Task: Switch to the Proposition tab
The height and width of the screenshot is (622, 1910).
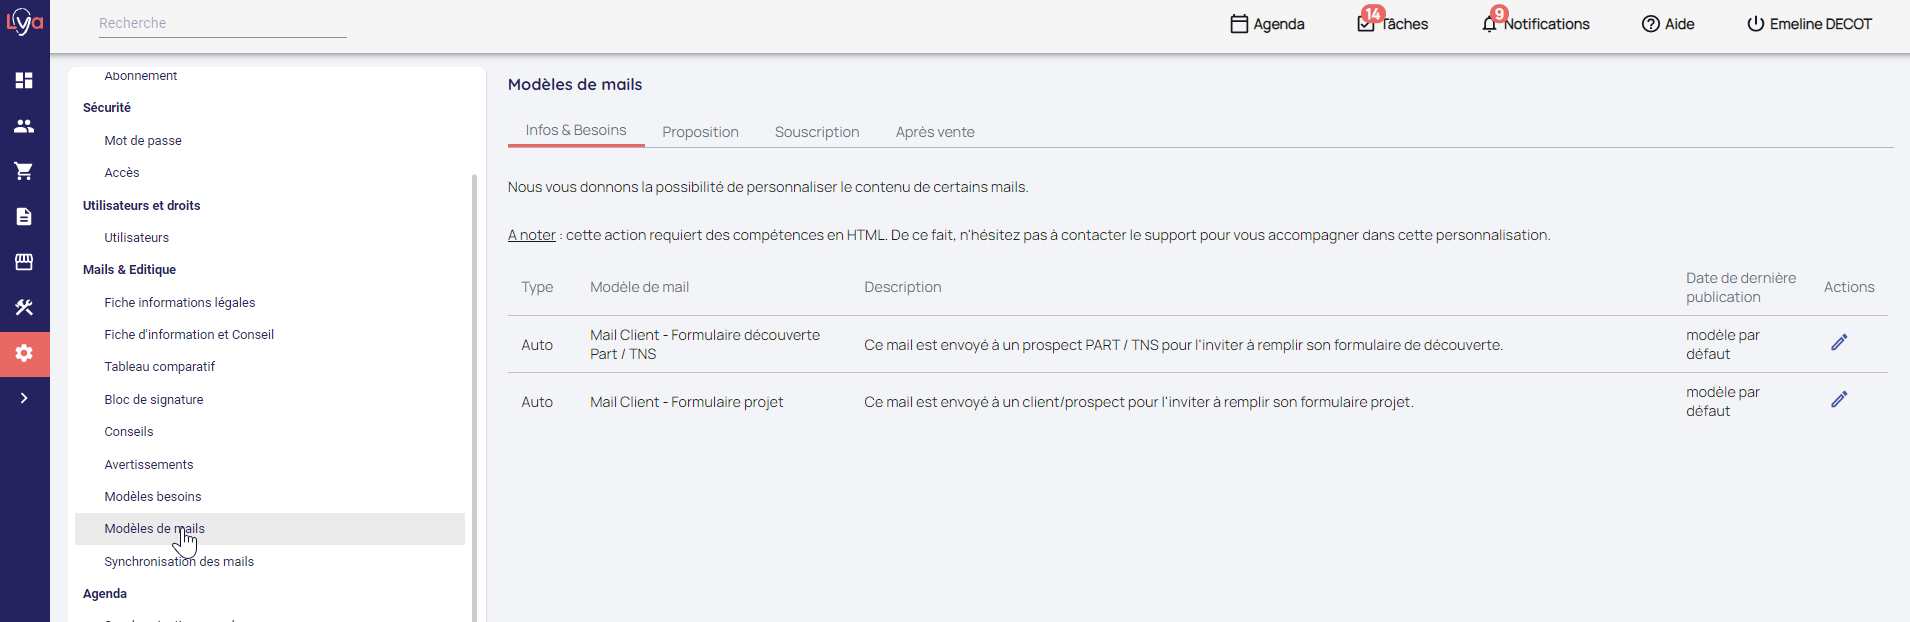Action: [700, 132]
